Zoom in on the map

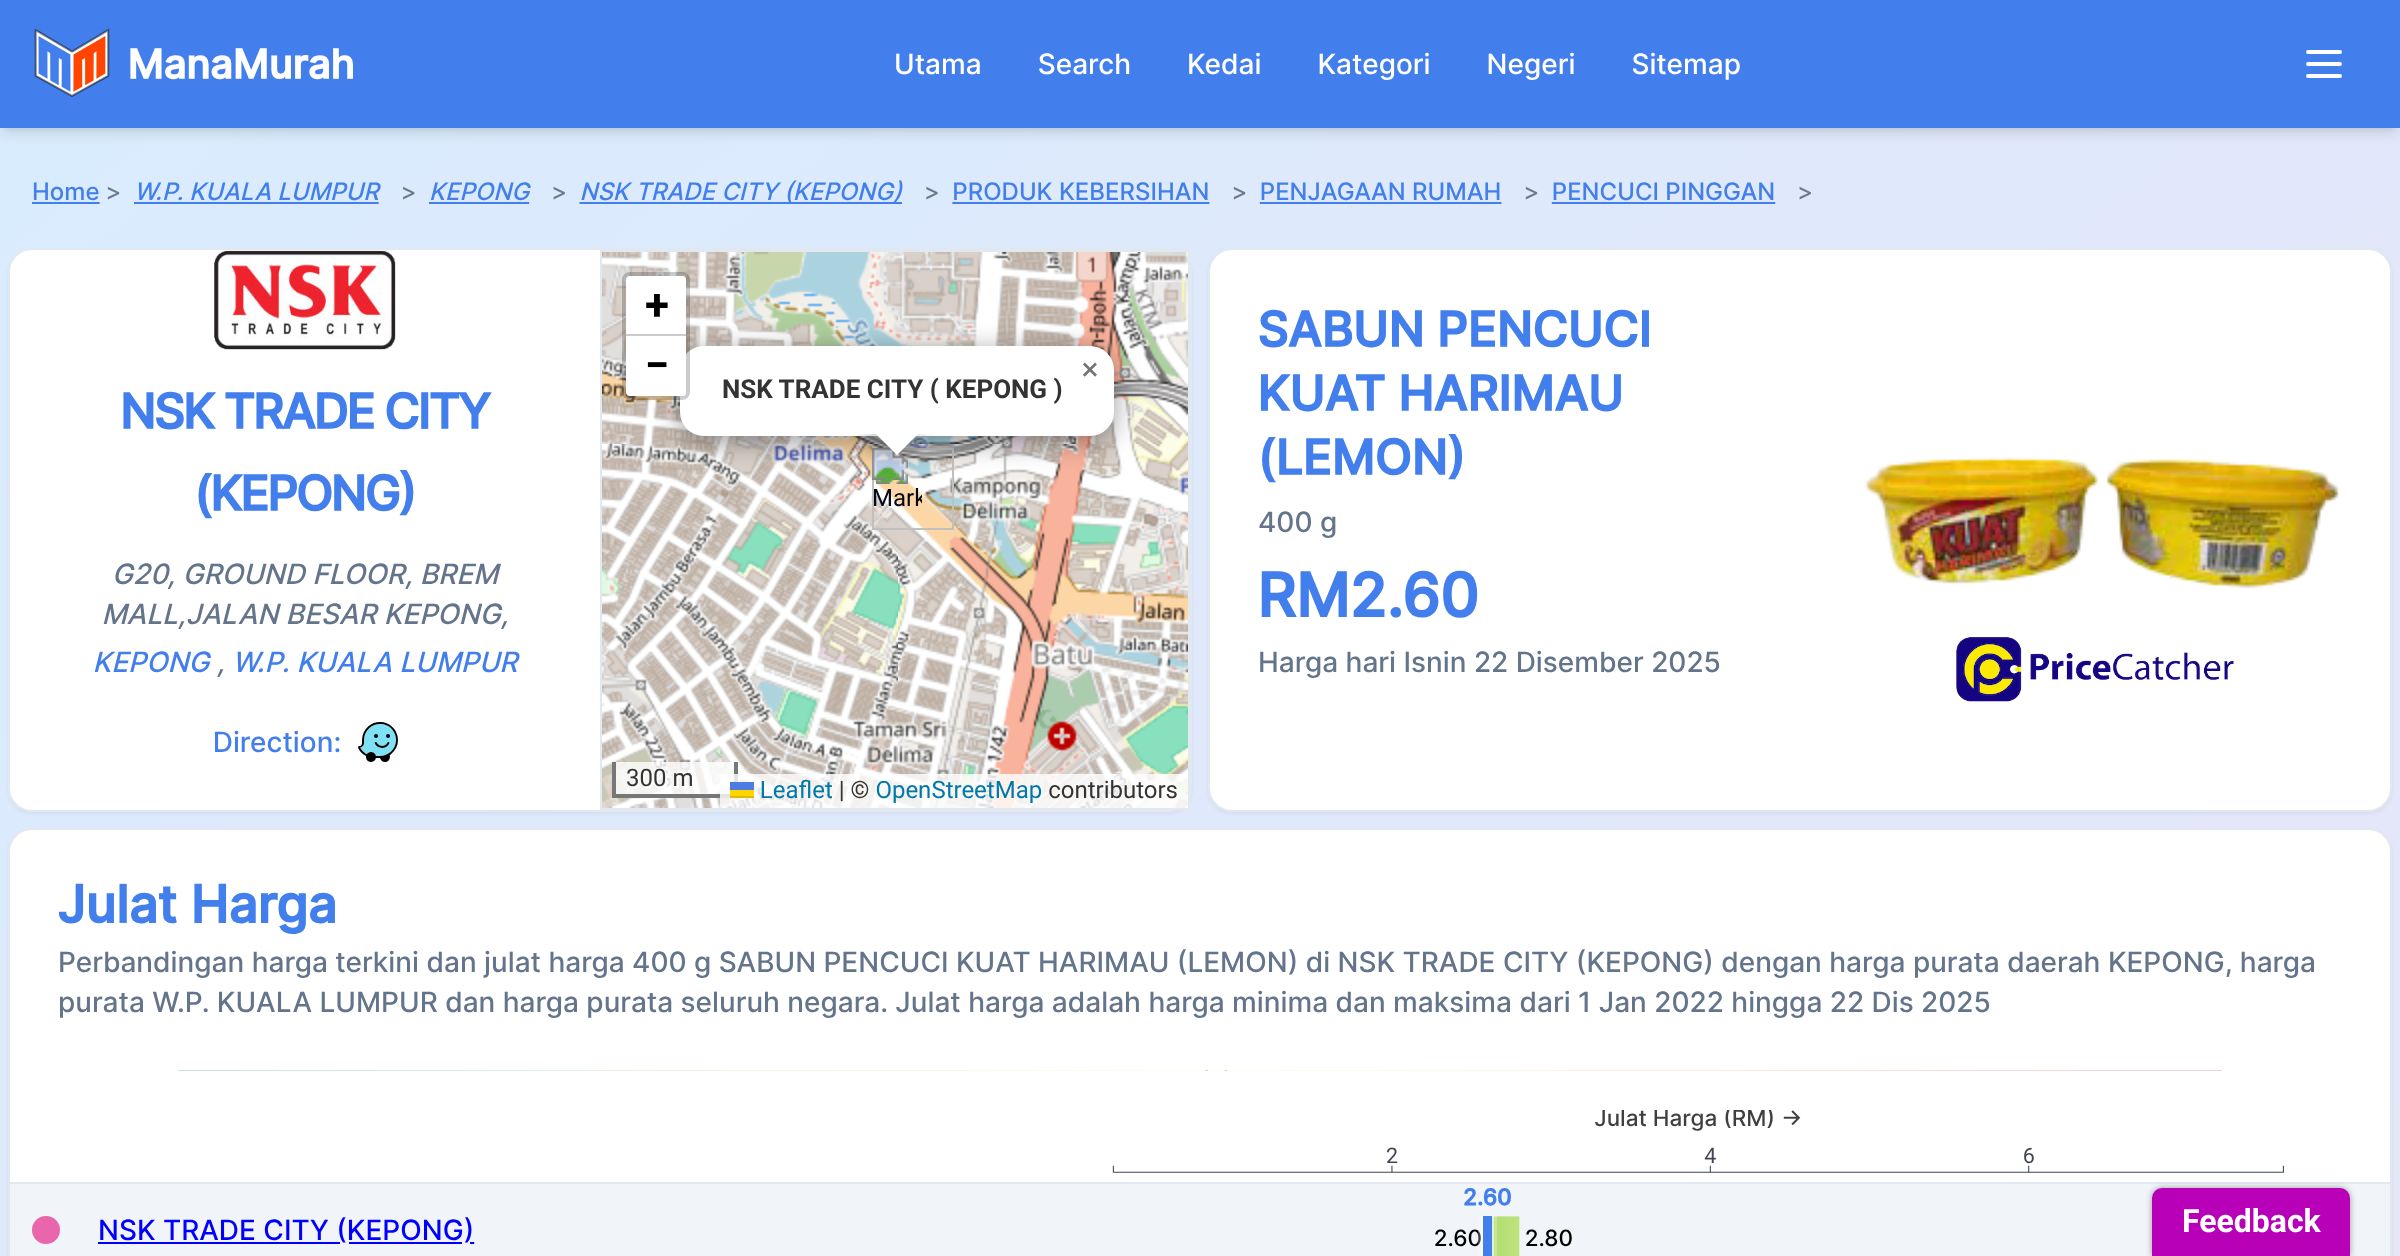point(656,305)
